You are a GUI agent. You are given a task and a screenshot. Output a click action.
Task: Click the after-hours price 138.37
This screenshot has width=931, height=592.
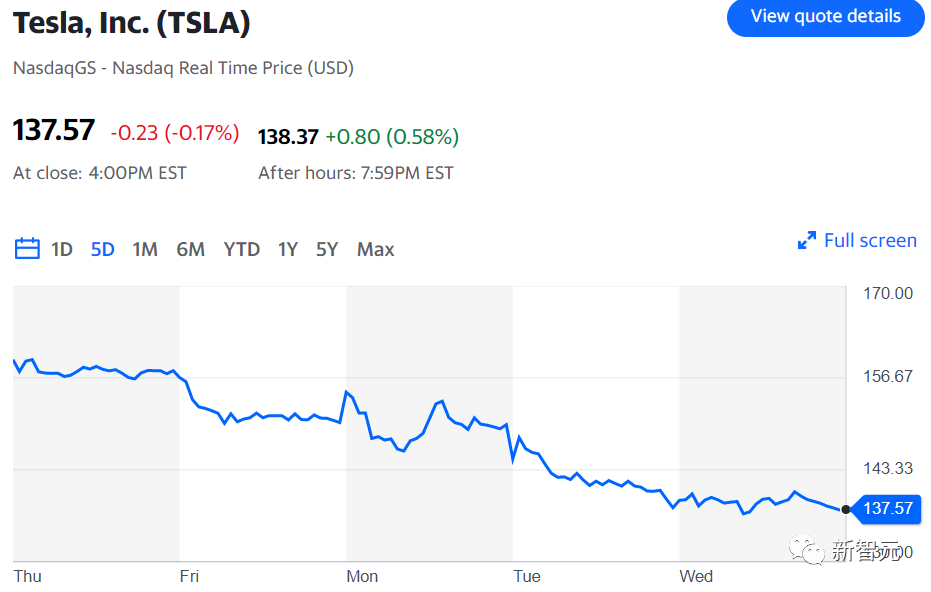pos(288,137)
